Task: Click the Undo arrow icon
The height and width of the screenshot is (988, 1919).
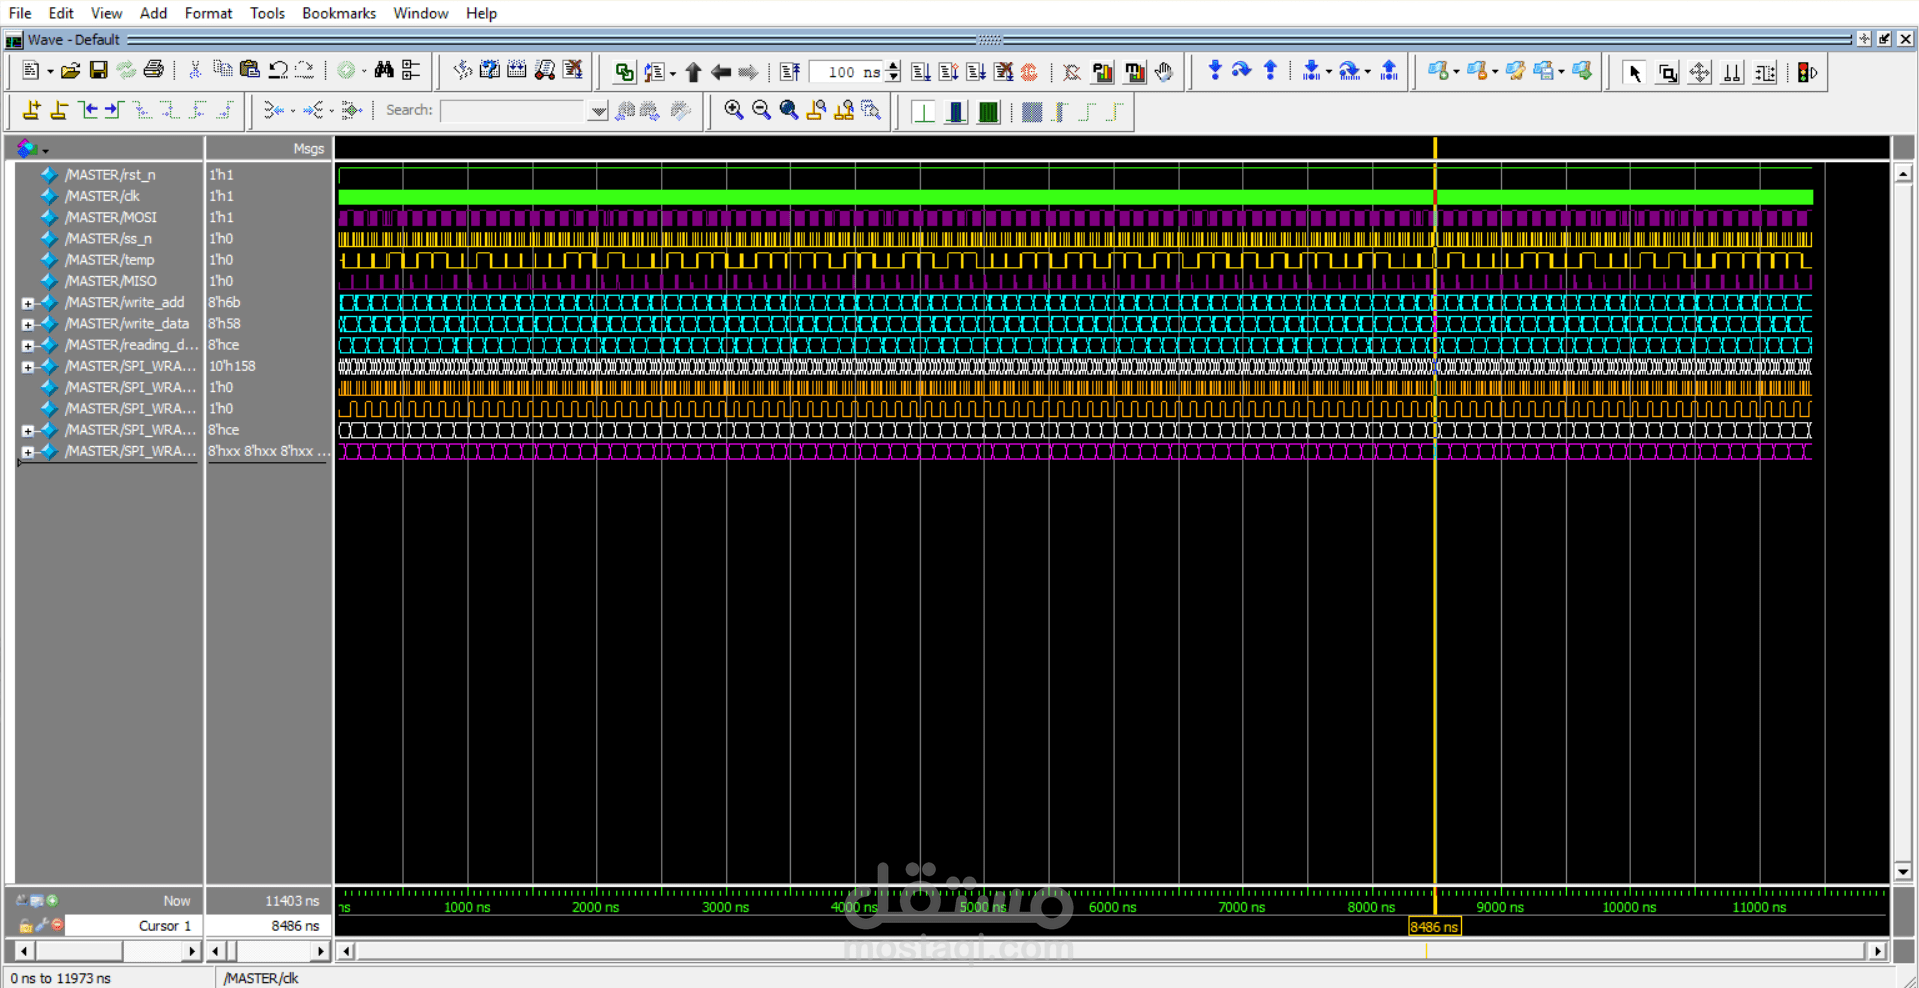Action: (x=278, y=71)
